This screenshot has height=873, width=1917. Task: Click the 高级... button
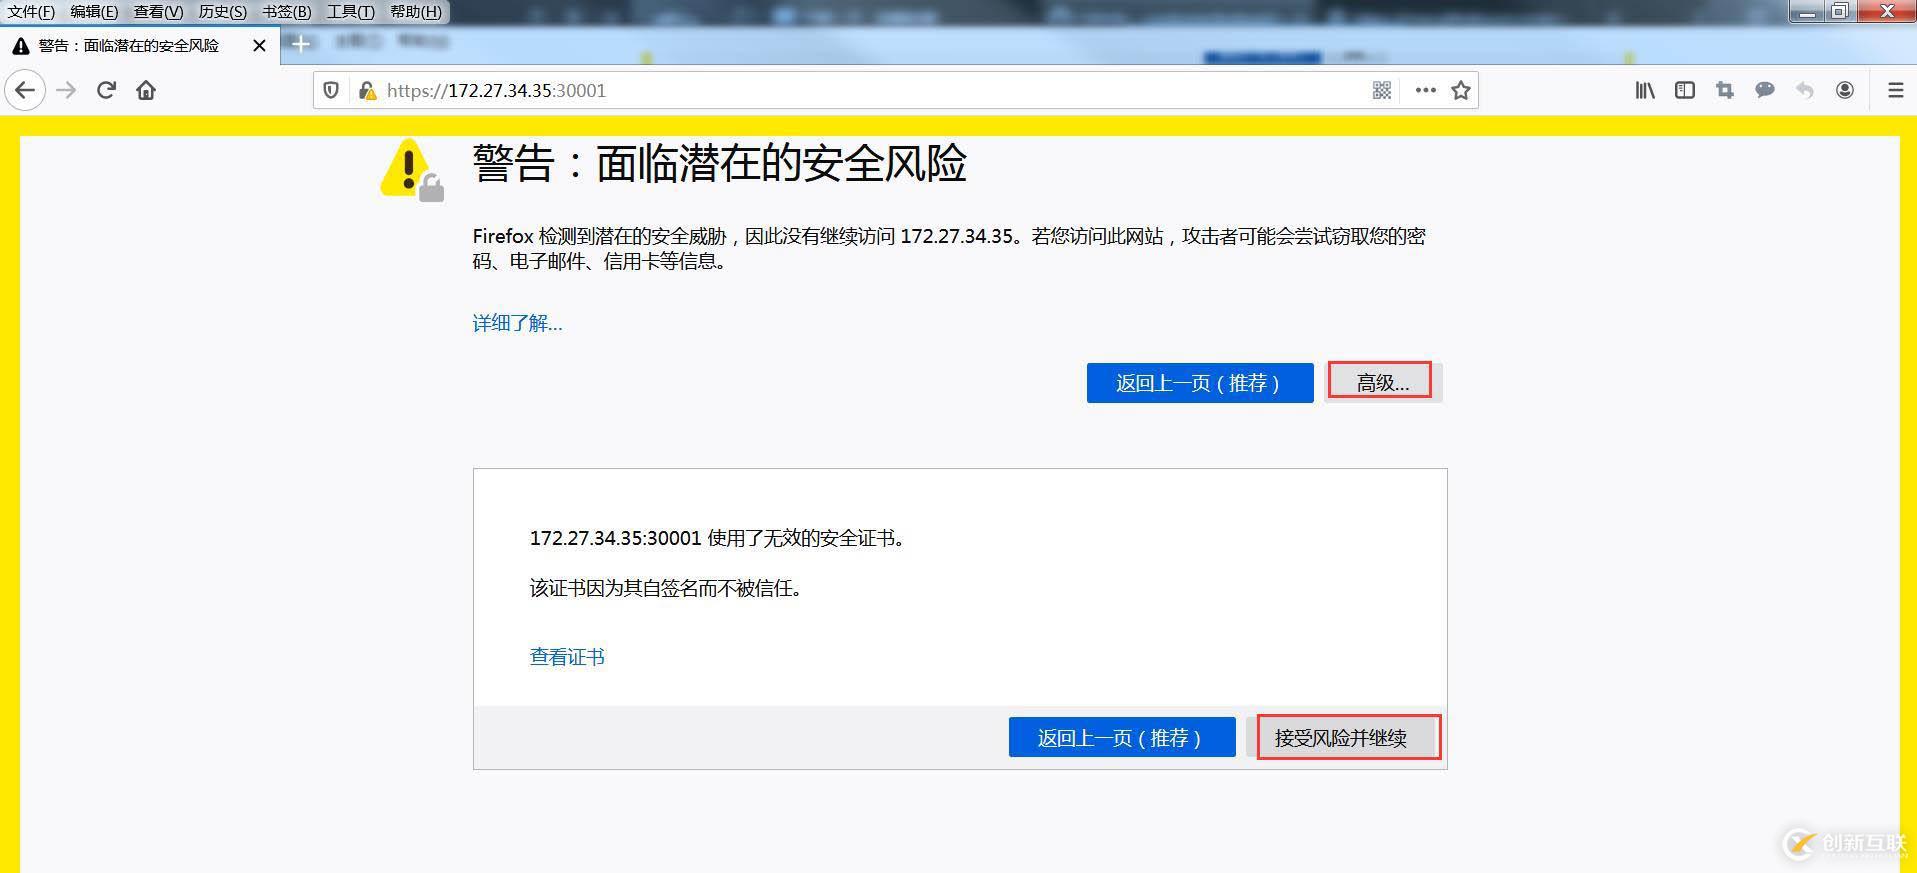(1383, 383)
